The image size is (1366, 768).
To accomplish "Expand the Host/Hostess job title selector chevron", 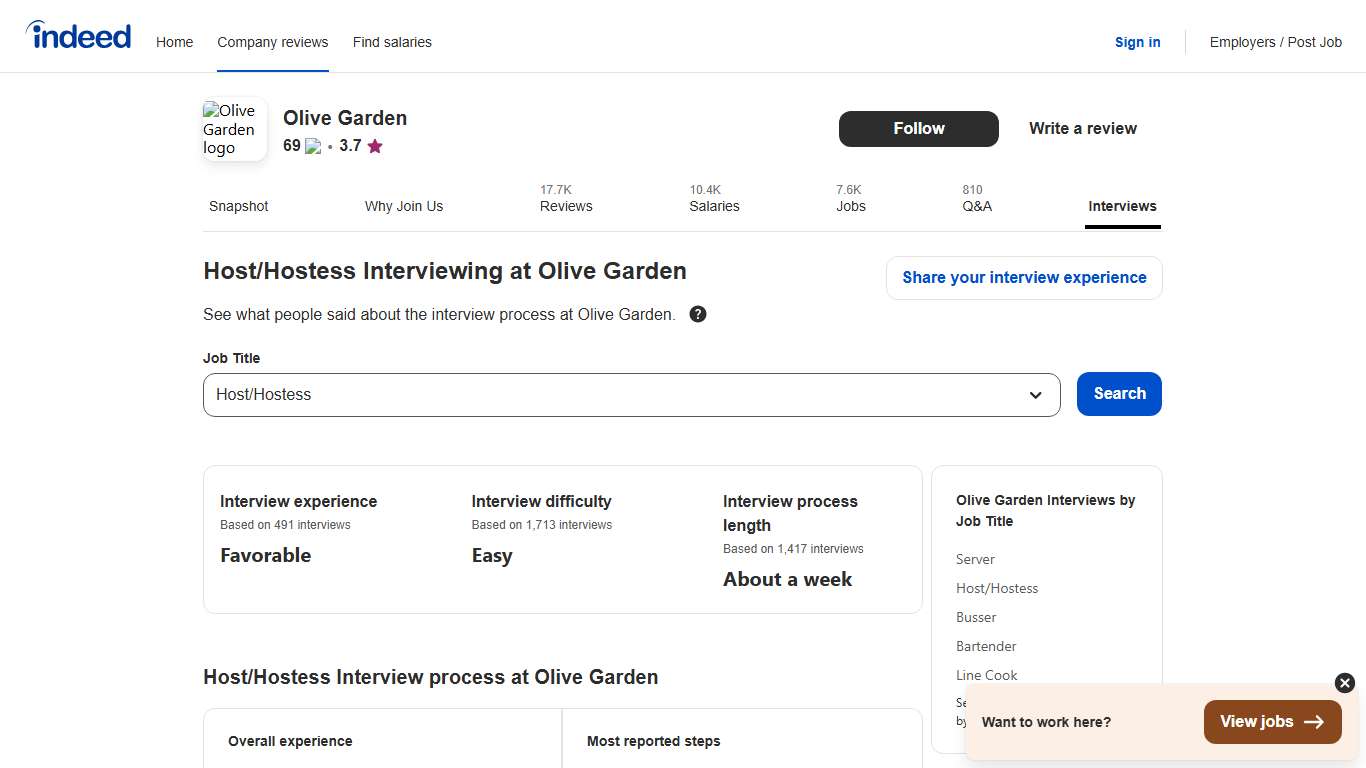I will pyautogui.click(x=1035, y=395).
